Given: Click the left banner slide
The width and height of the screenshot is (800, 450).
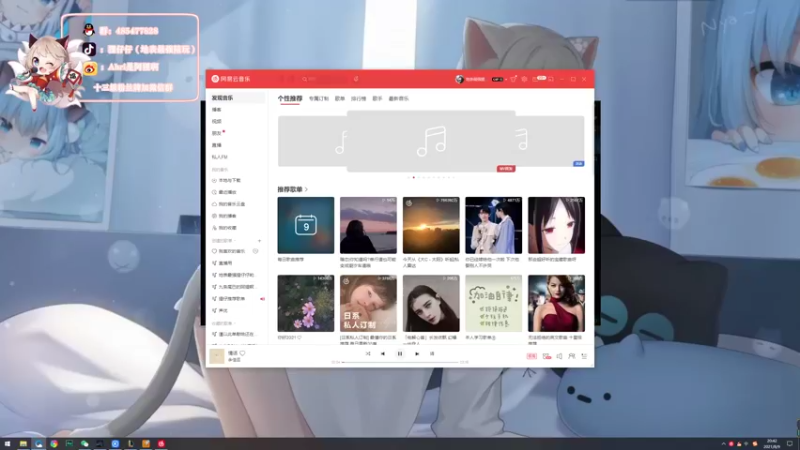Looking at the screenshot, I should [312, 141].
